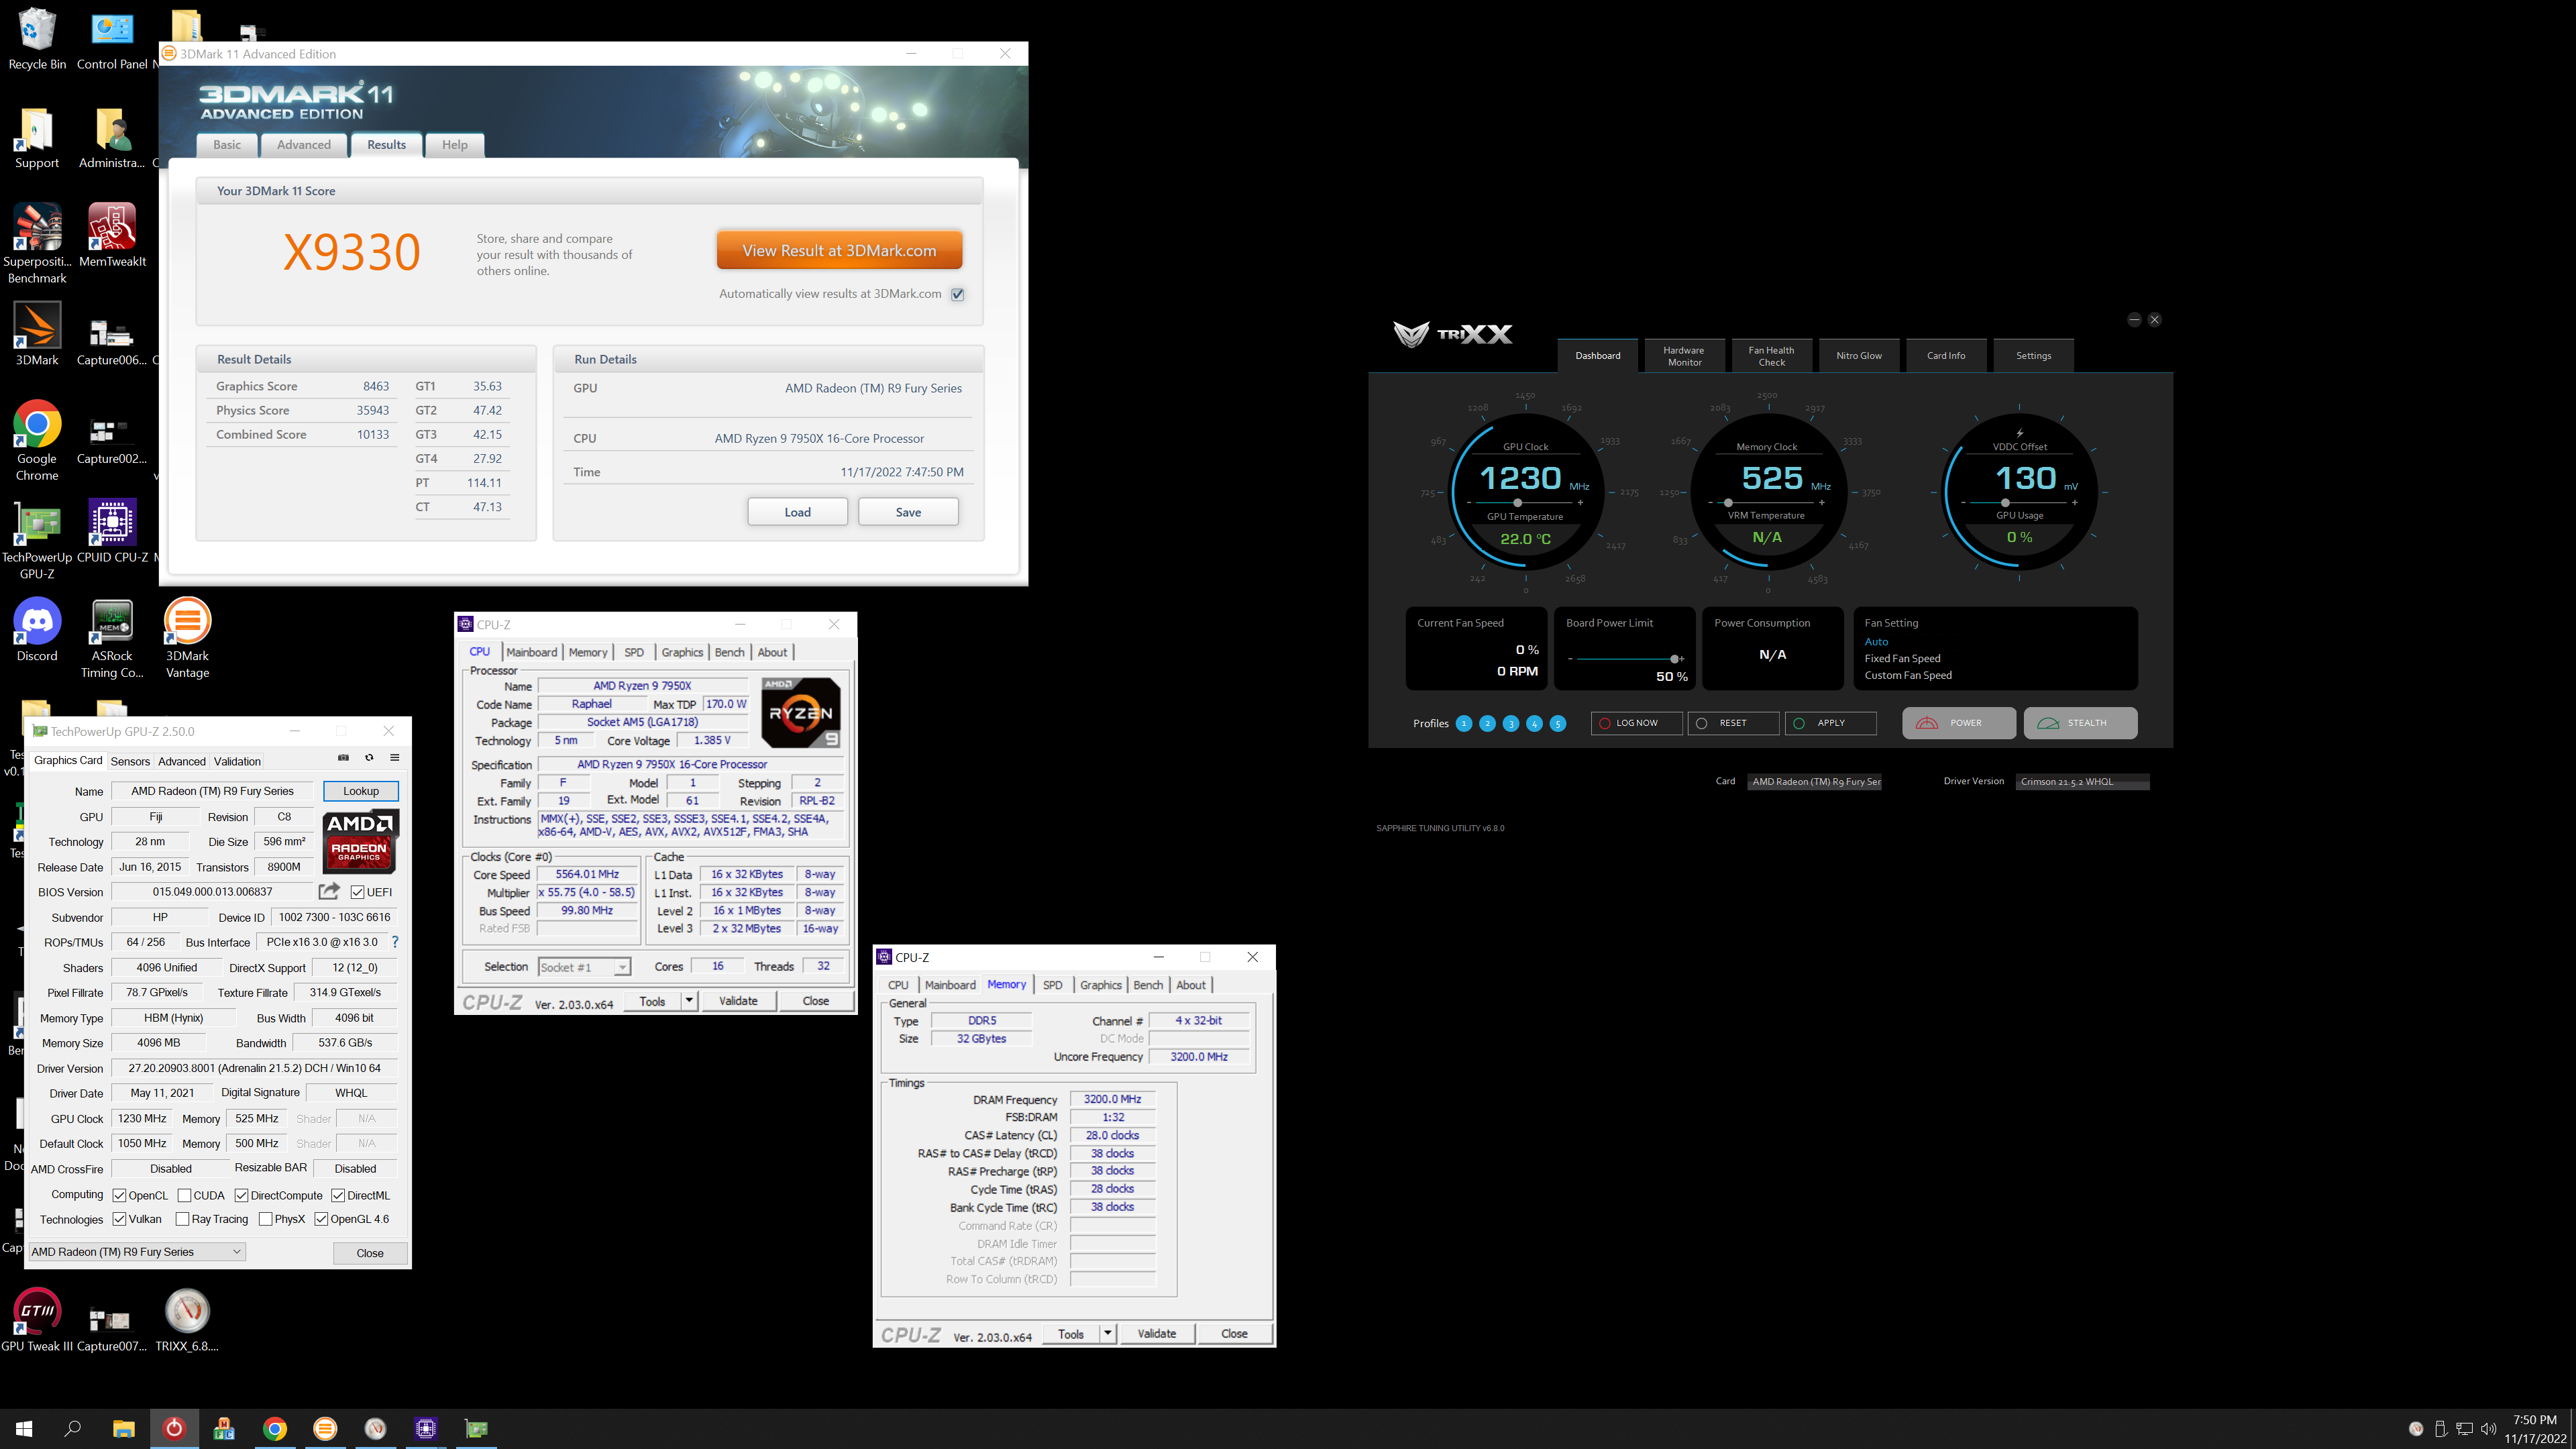Click the Windows Start button

click(x=24, y=1429)
